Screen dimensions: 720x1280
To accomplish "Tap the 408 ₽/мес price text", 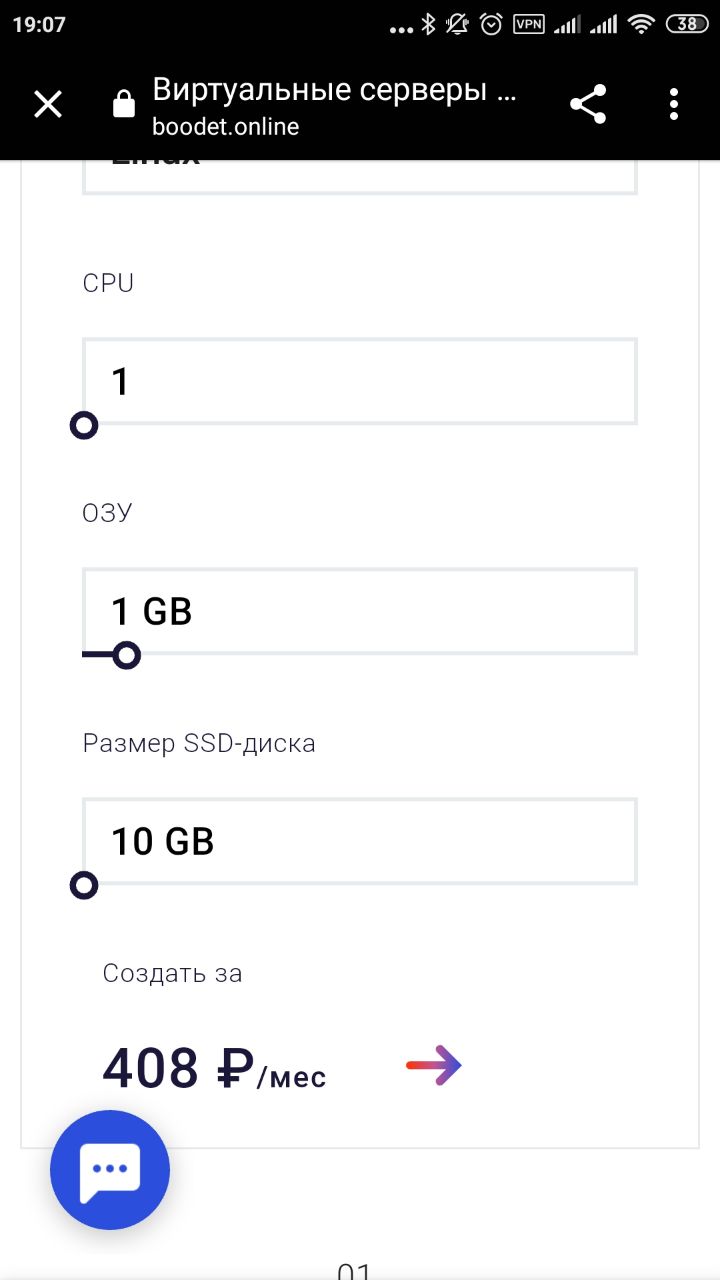I will pyautogui.click(x=215, y=1068).
